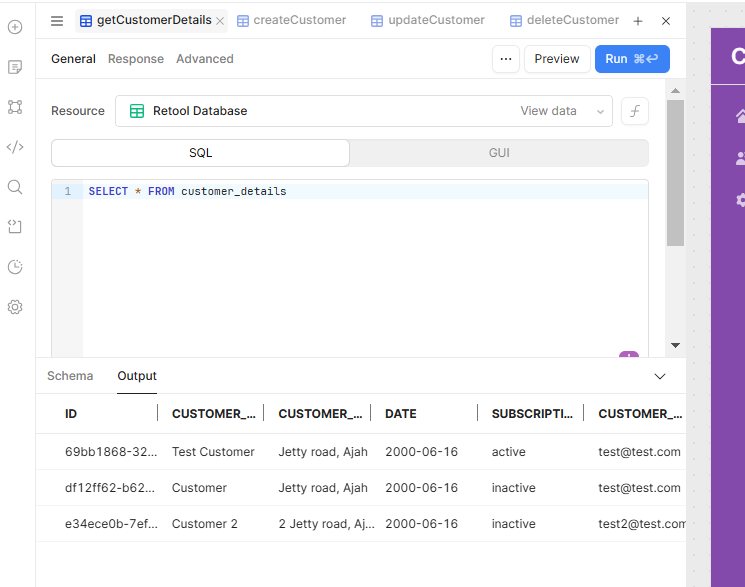Click the DATE column header
Viewport: 745px width, 587px height.
pyautogui.click(x=401, y=414)
